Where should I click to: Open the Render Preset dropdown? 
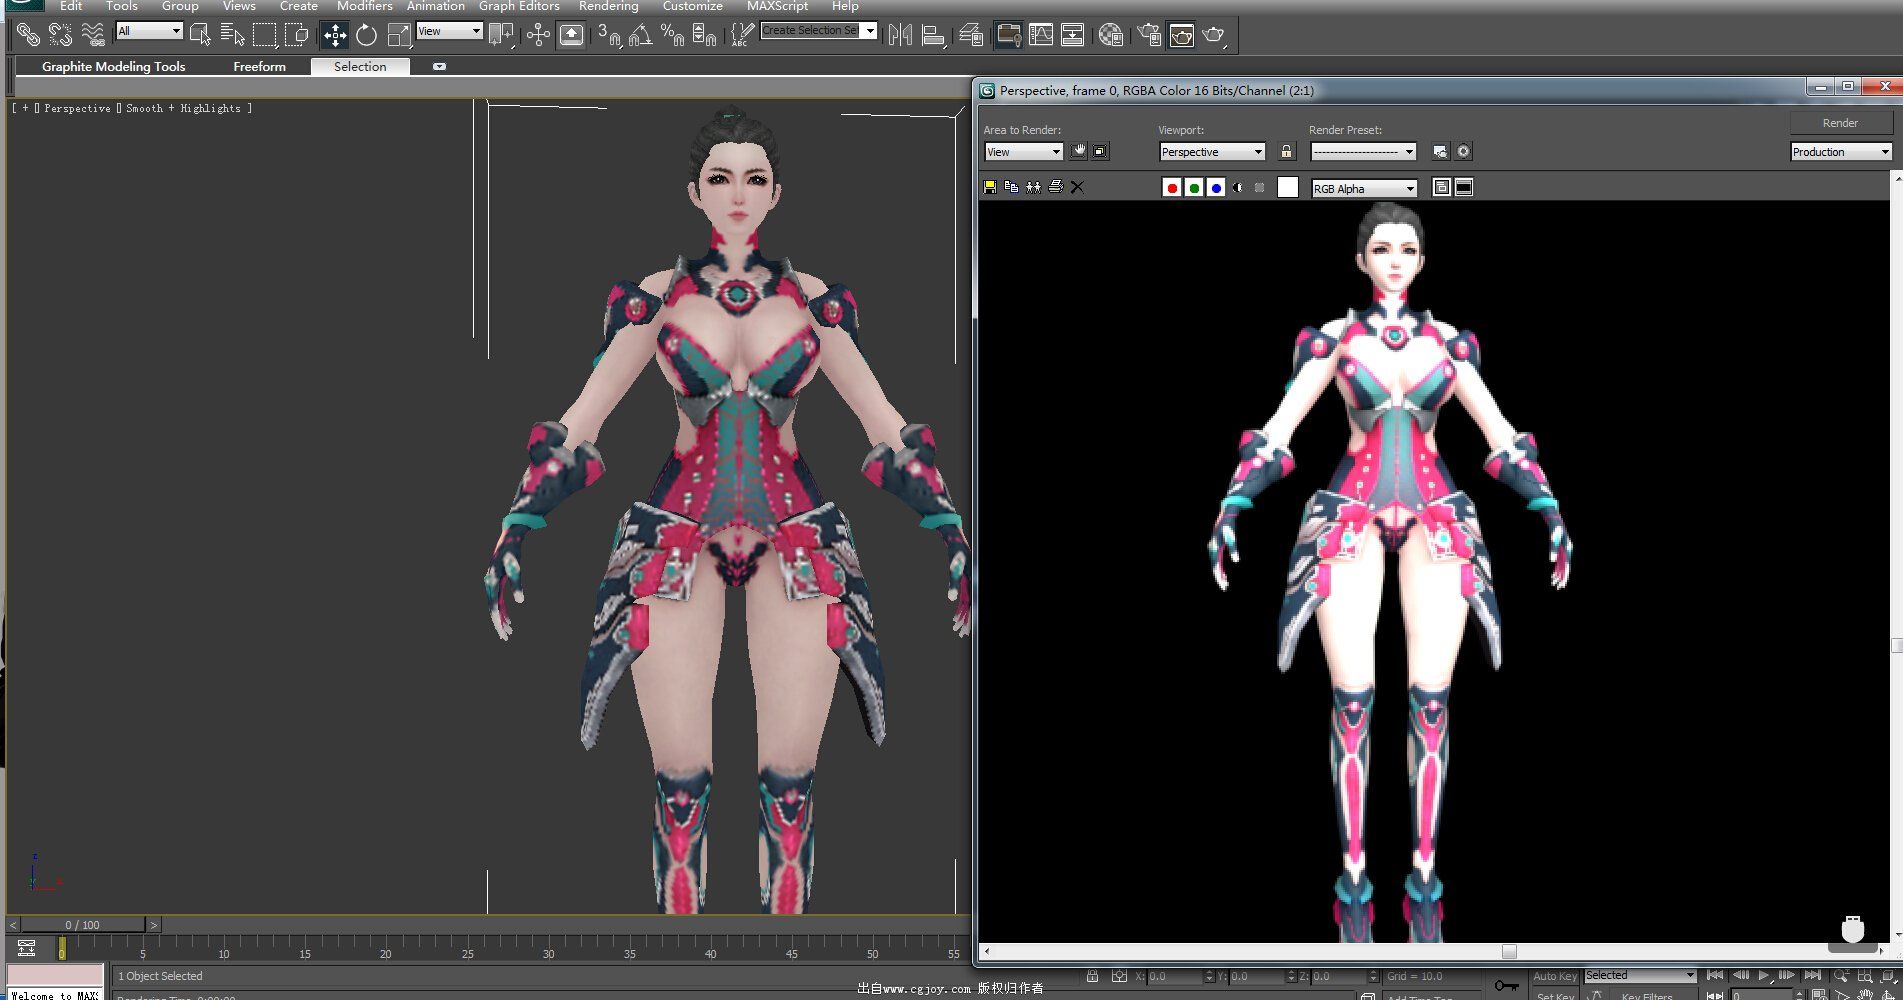tap(1363, 152)
